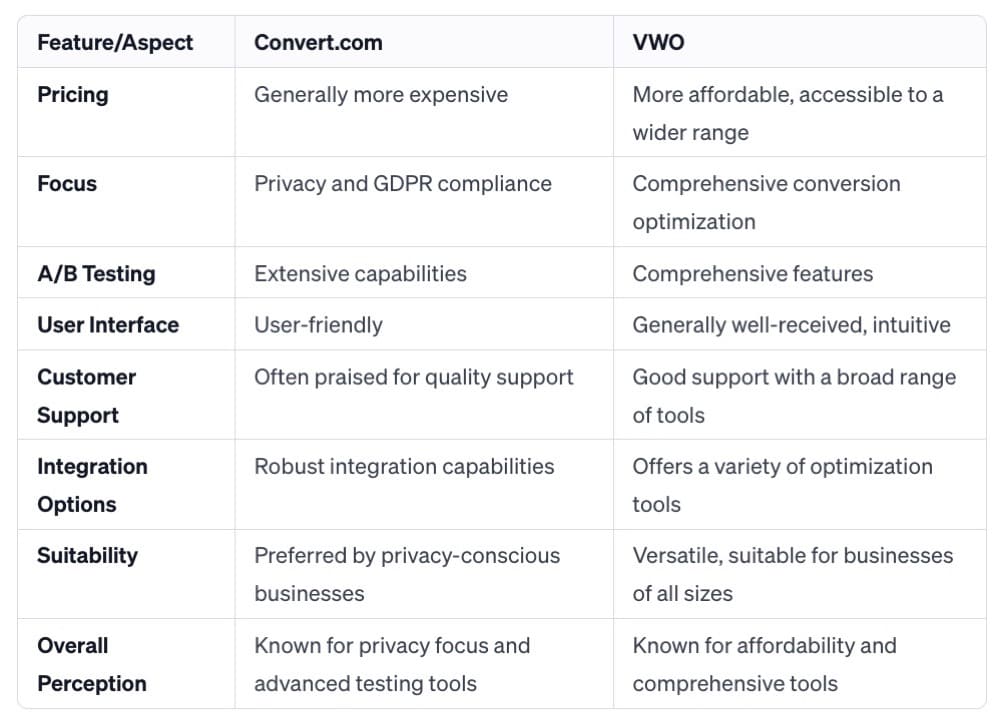The image size is (1000, 719).
Task: Click the "Feature/Aspect" column header
Action: tap(115, 43)
